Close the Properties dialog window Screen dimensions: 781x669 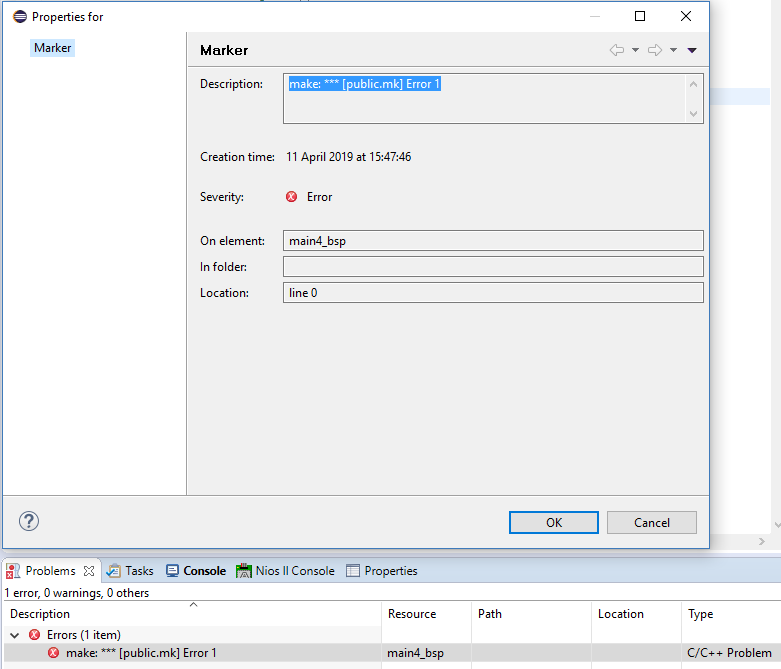[x=686, y=16]
